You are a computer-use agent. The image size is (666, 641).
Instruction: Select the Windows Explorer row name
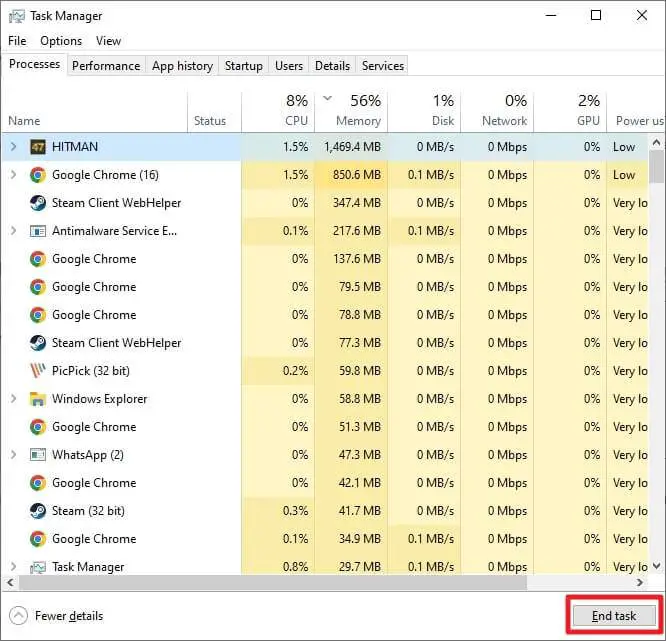(x=99, y=399)
